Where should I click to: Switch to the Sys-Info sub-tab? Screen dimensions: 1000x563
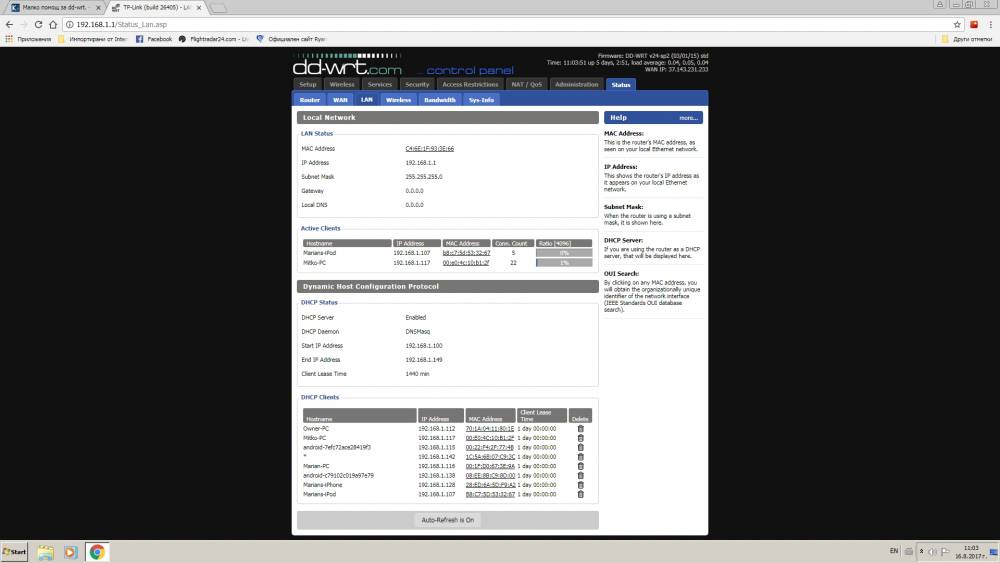click(x=482, y=100)
